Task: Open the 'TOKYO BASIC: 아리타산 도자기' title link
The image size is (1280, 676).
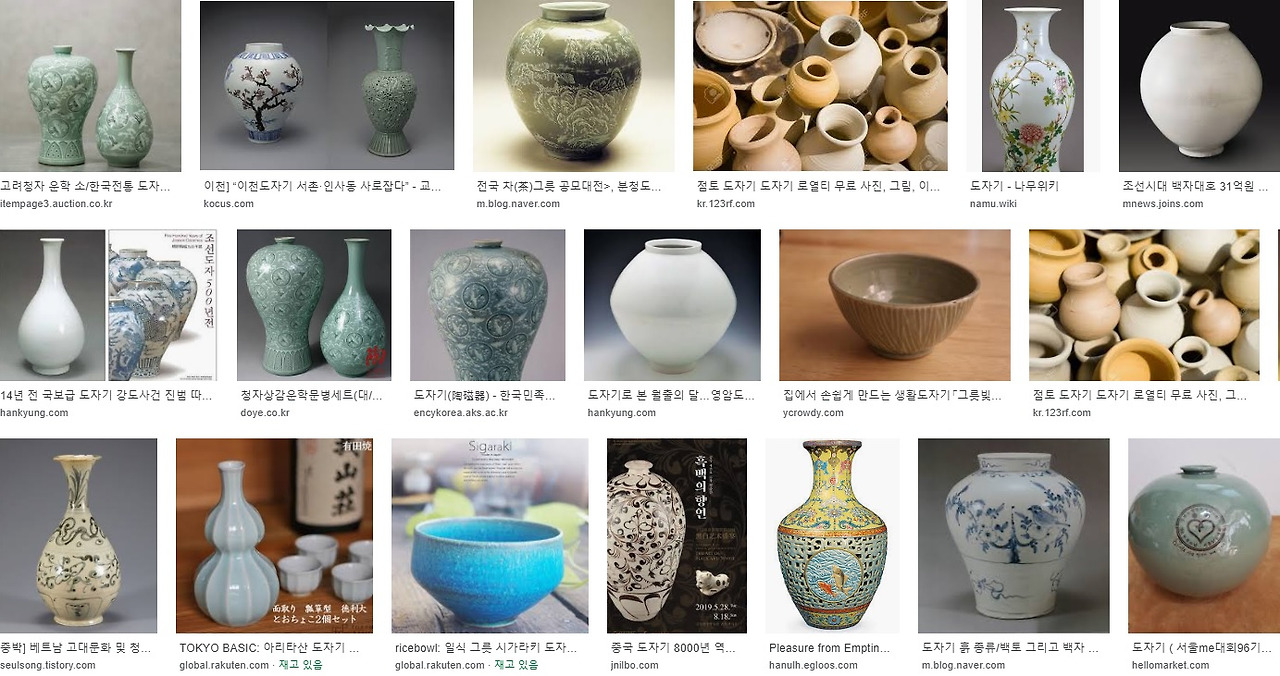Action: [x=269, y=648]
